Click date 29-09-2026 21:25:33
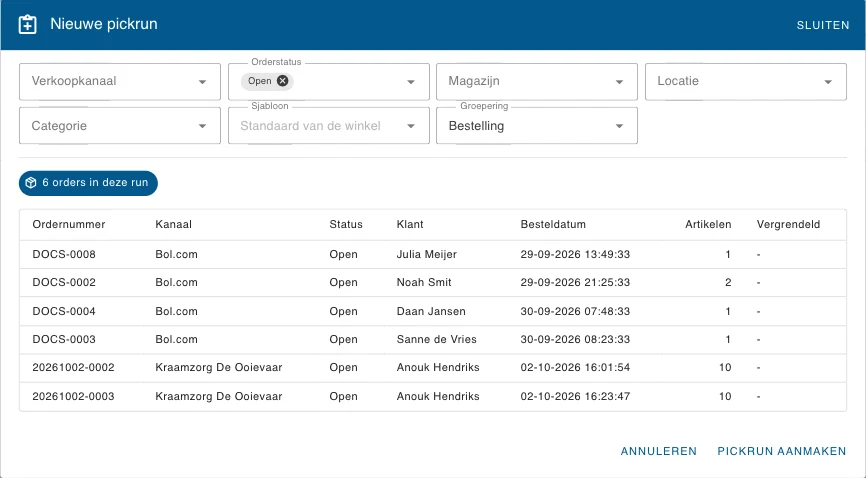 click(575, 282)
